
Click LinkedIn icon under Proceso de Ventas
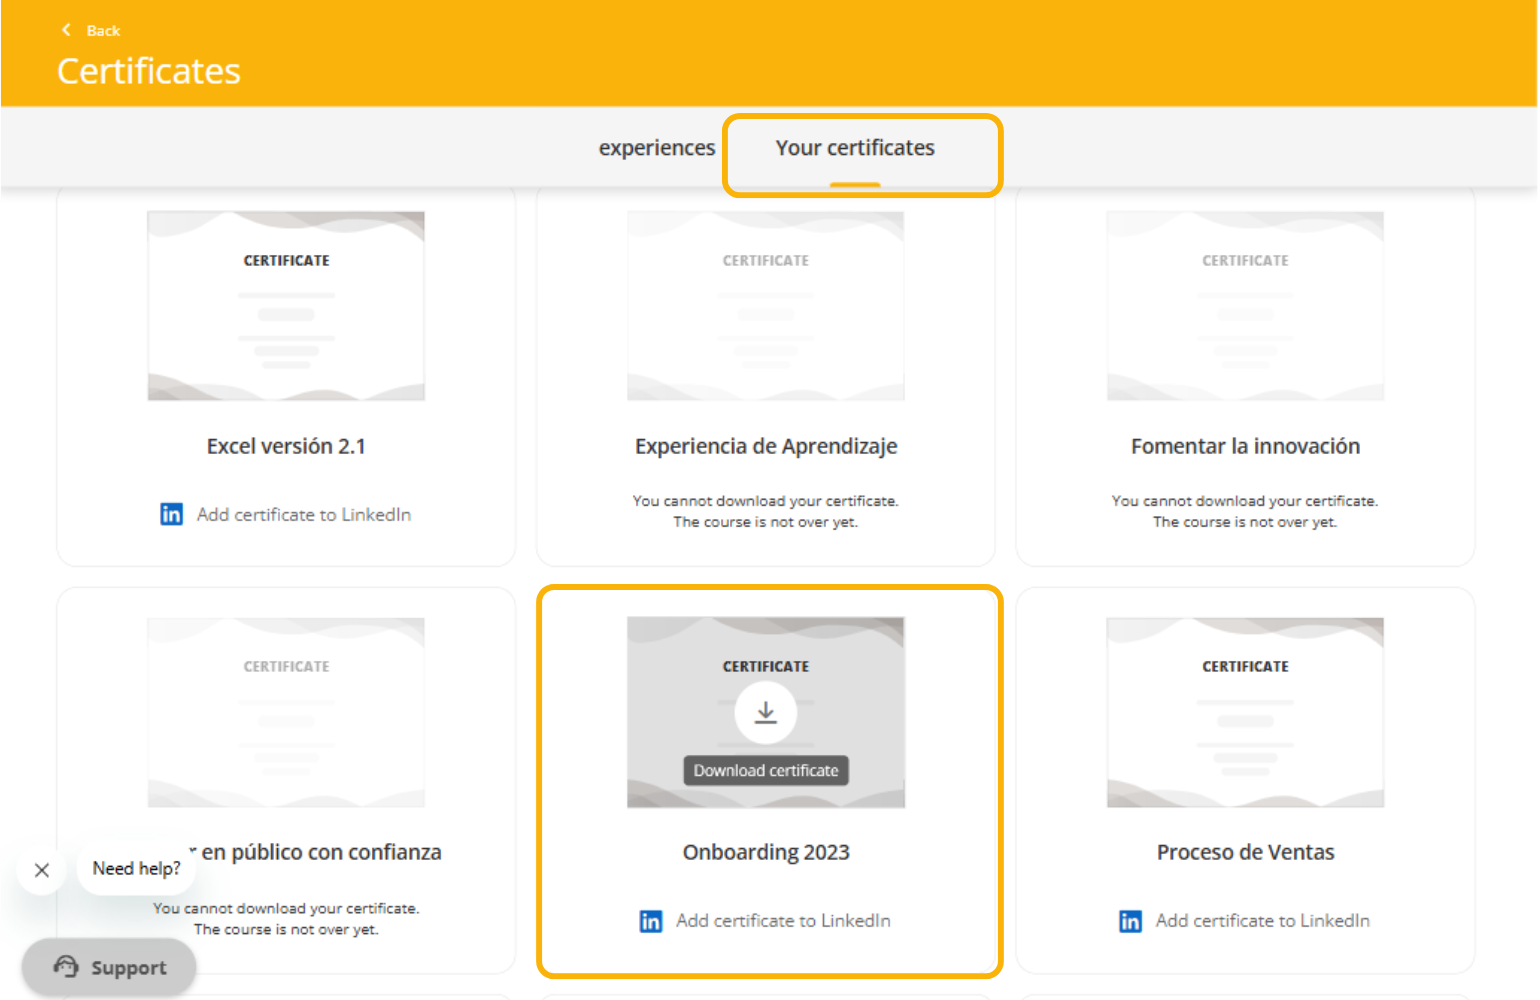[x=1130, y=921]
